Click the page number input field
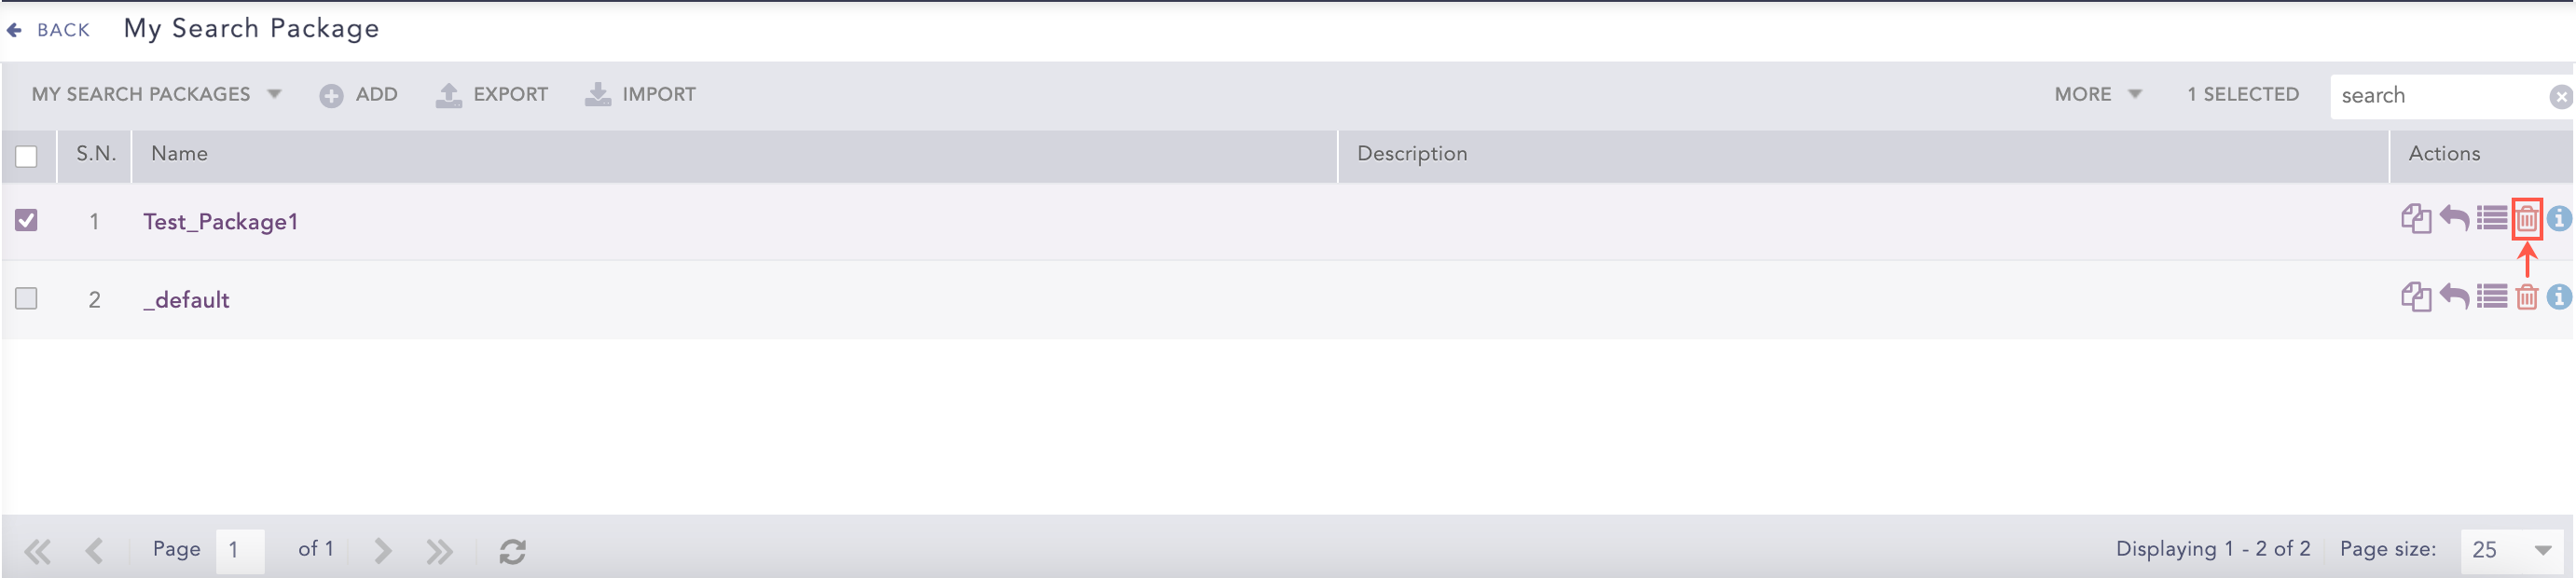Image resolution: width=2576 pixels, height=578 pixels. tap(240, 550)
